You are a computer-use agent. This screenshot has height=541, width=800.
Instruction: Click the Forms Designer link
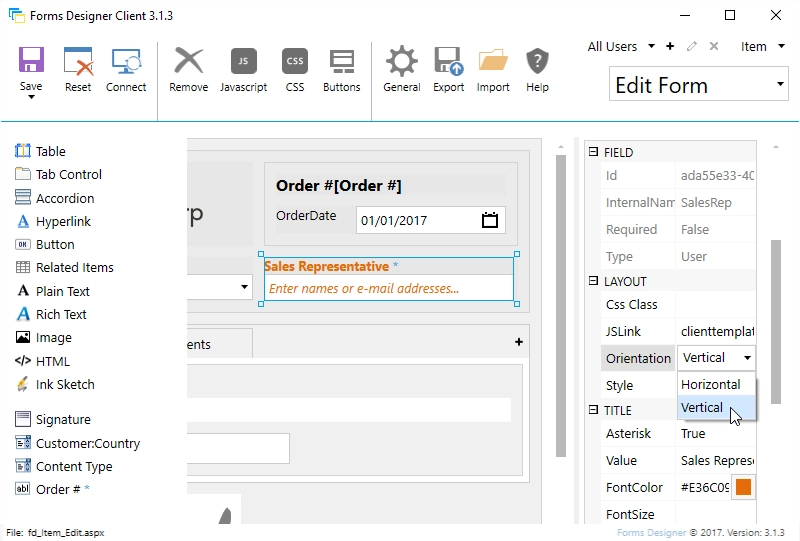coord(652,532)
